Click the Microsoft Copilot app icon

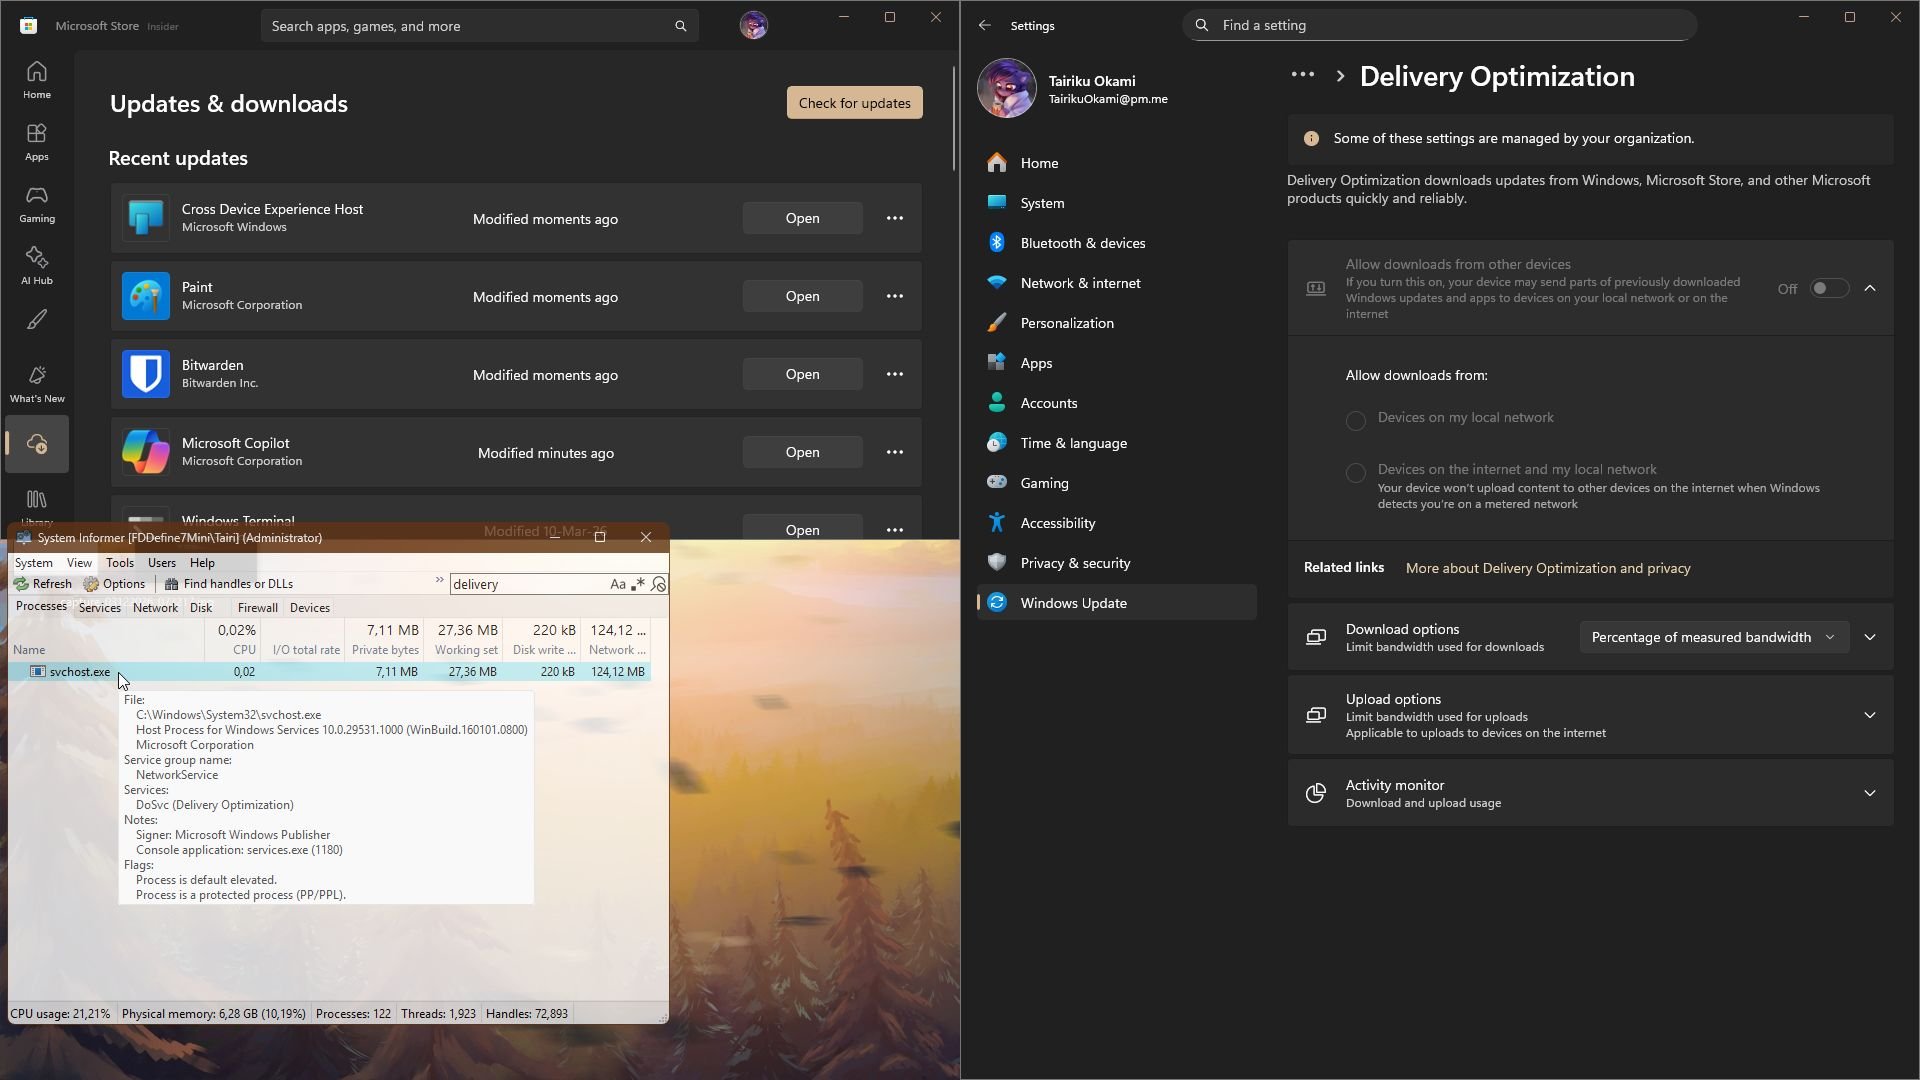coord(146,452)
